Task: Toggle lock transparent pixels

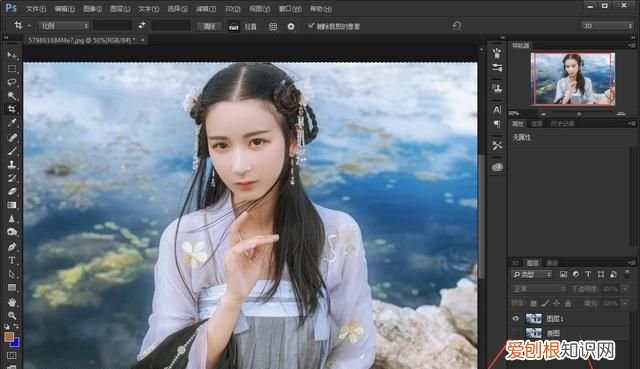Action: [x=533, y=304]
